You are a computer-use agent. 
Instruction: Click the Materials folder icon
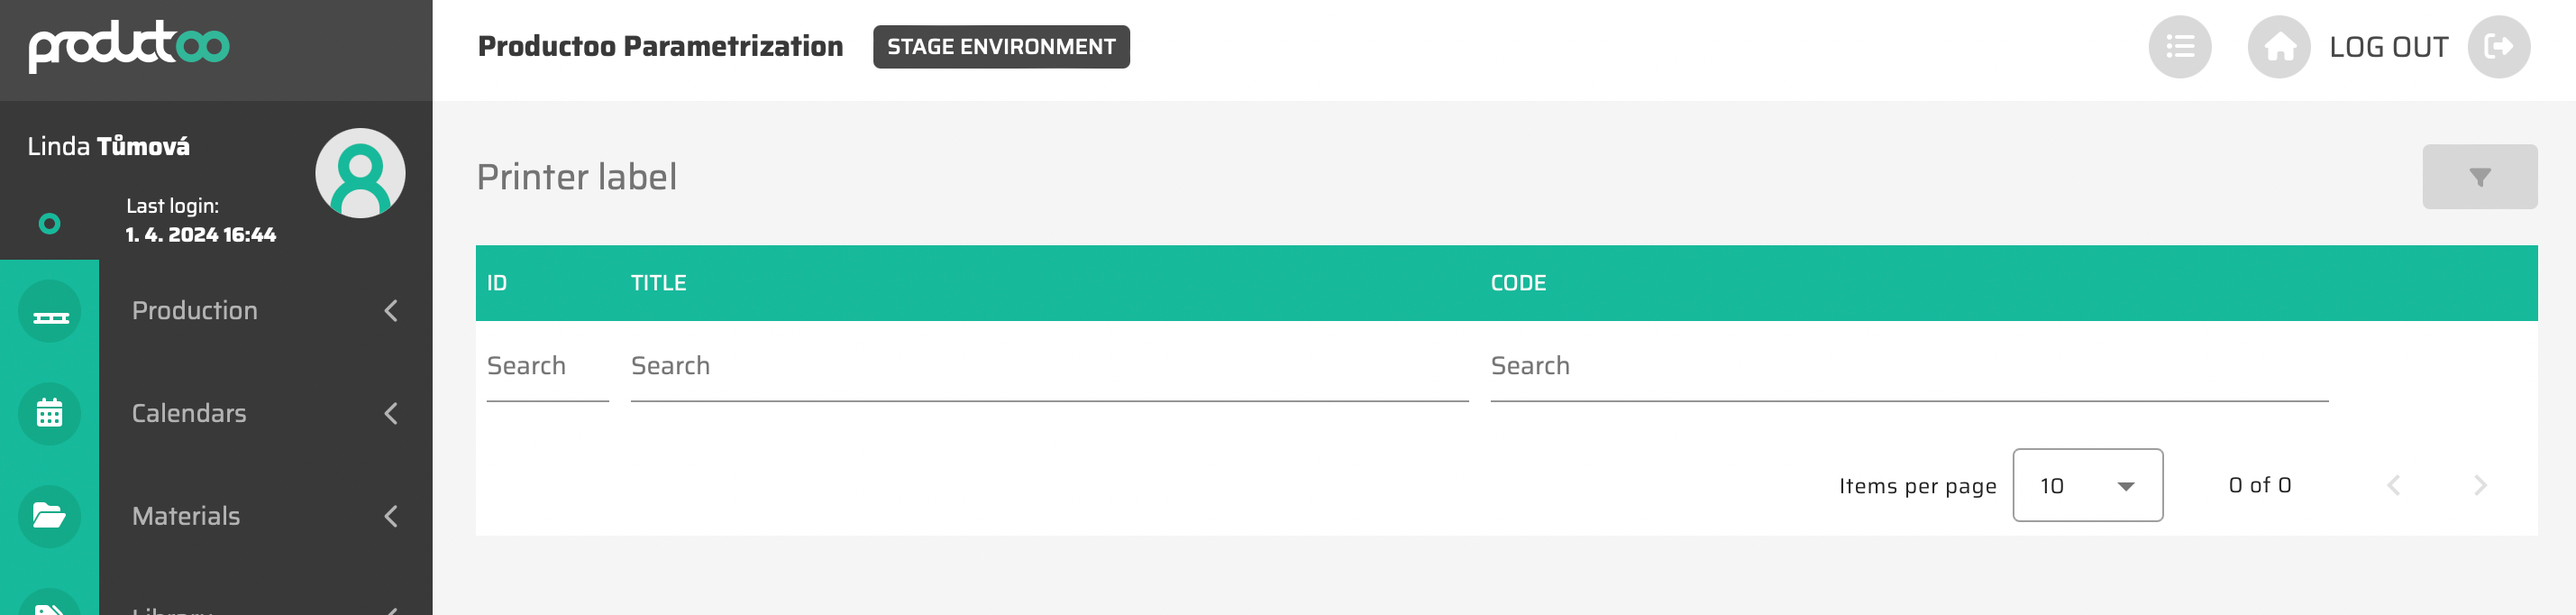pyautogui.click(x=50, y=516)
